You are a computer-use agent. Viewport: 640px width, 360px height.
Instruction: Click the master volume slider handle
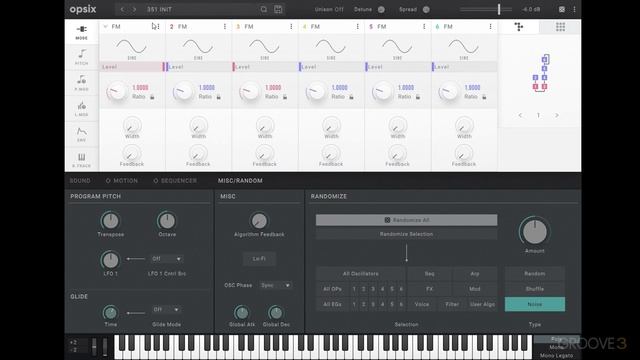[499, 9]
